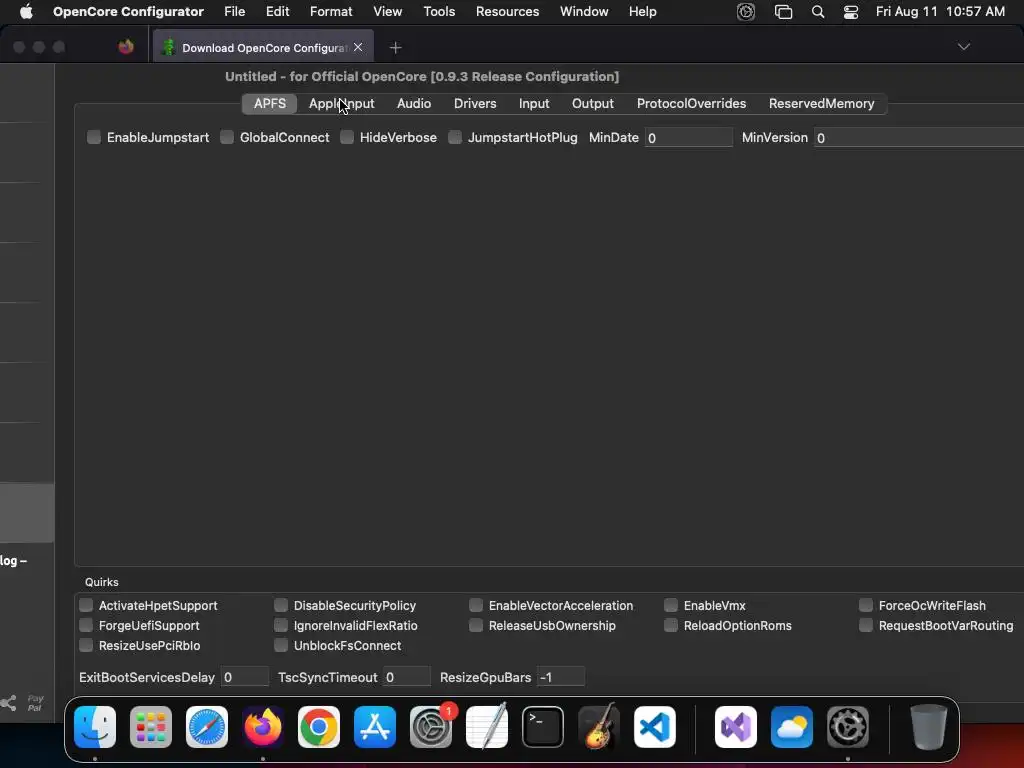The height and width of the screenshot is (768, 1024).
Task: Enable the EnableJumpstart checkbox
Action: (94, 137)
